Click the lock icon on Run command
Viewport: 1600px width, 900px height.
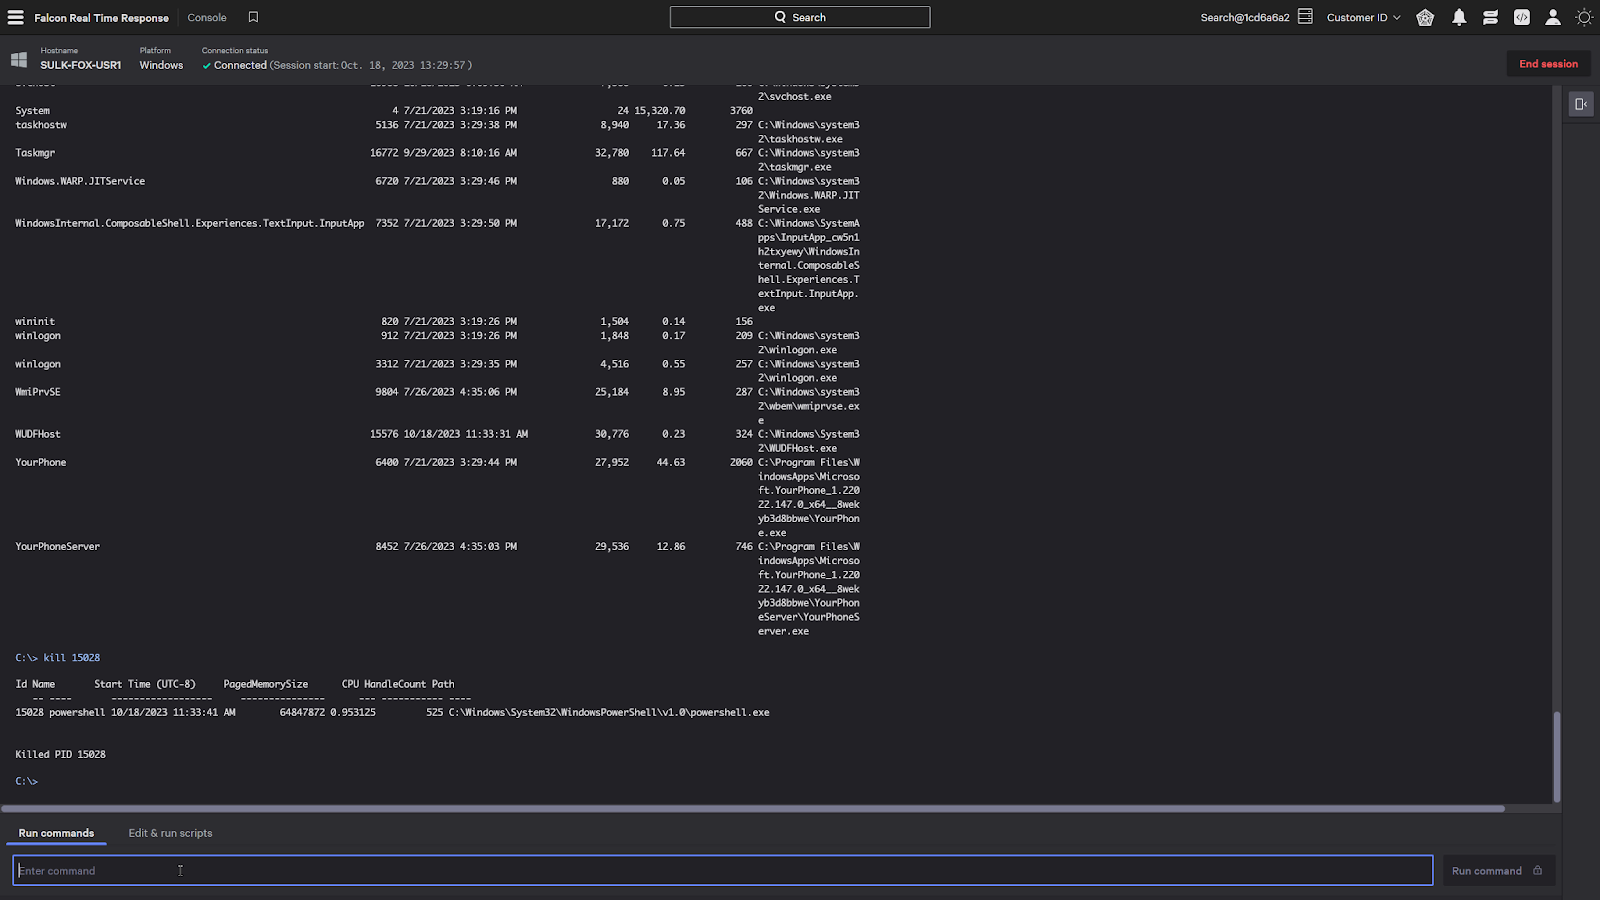click(1538, 871)
